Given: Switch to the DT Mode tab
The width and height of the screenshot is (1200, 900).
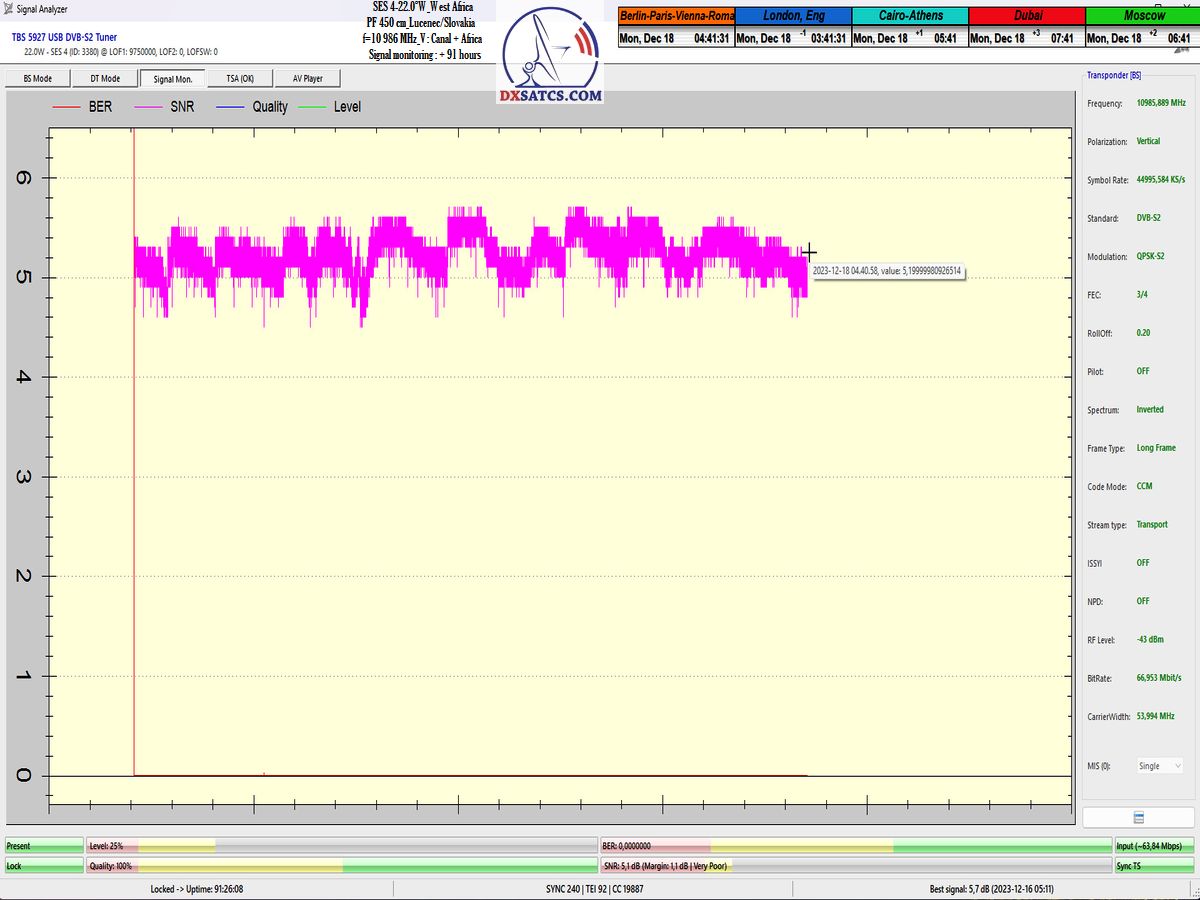Looking at the screenshot, I should pos(105,78).
